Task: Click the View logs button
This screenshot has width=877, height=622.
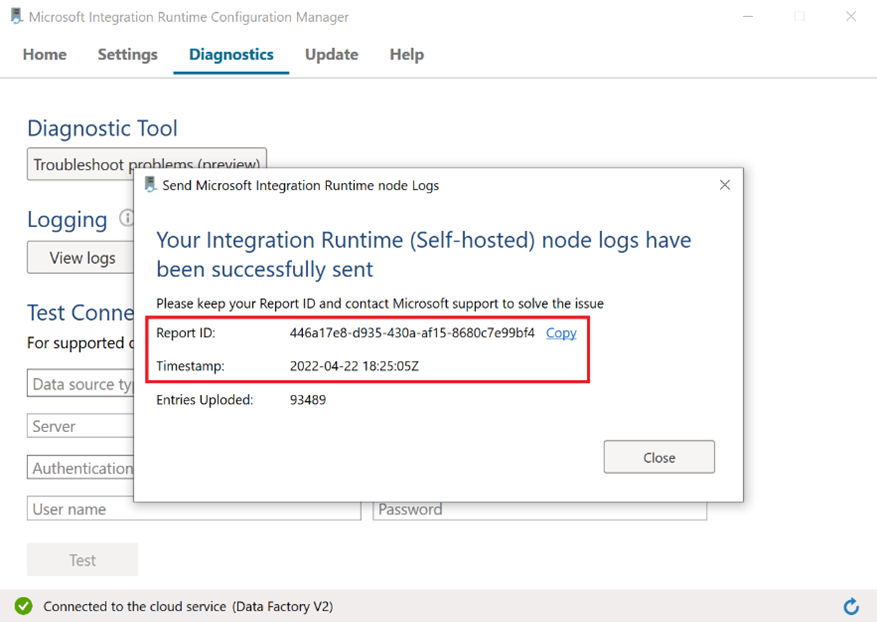Action: point(82,258)
